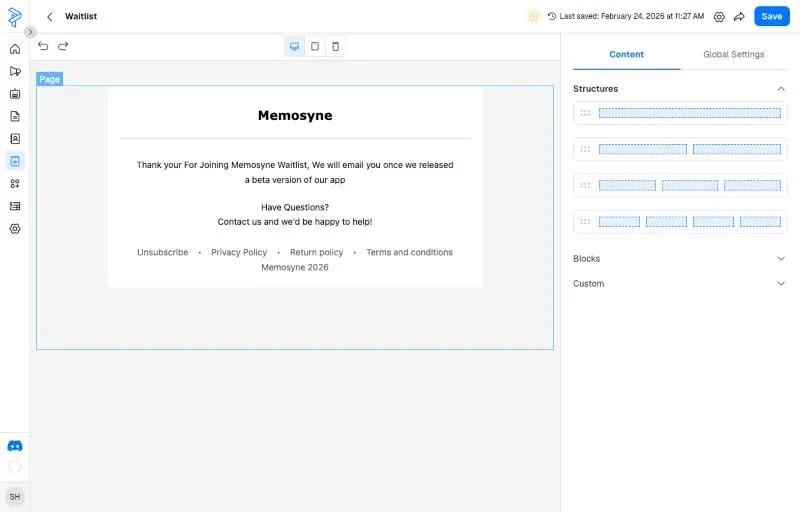
Task: Open the sidebar settings gear icon
Action: tap(15, 228)
